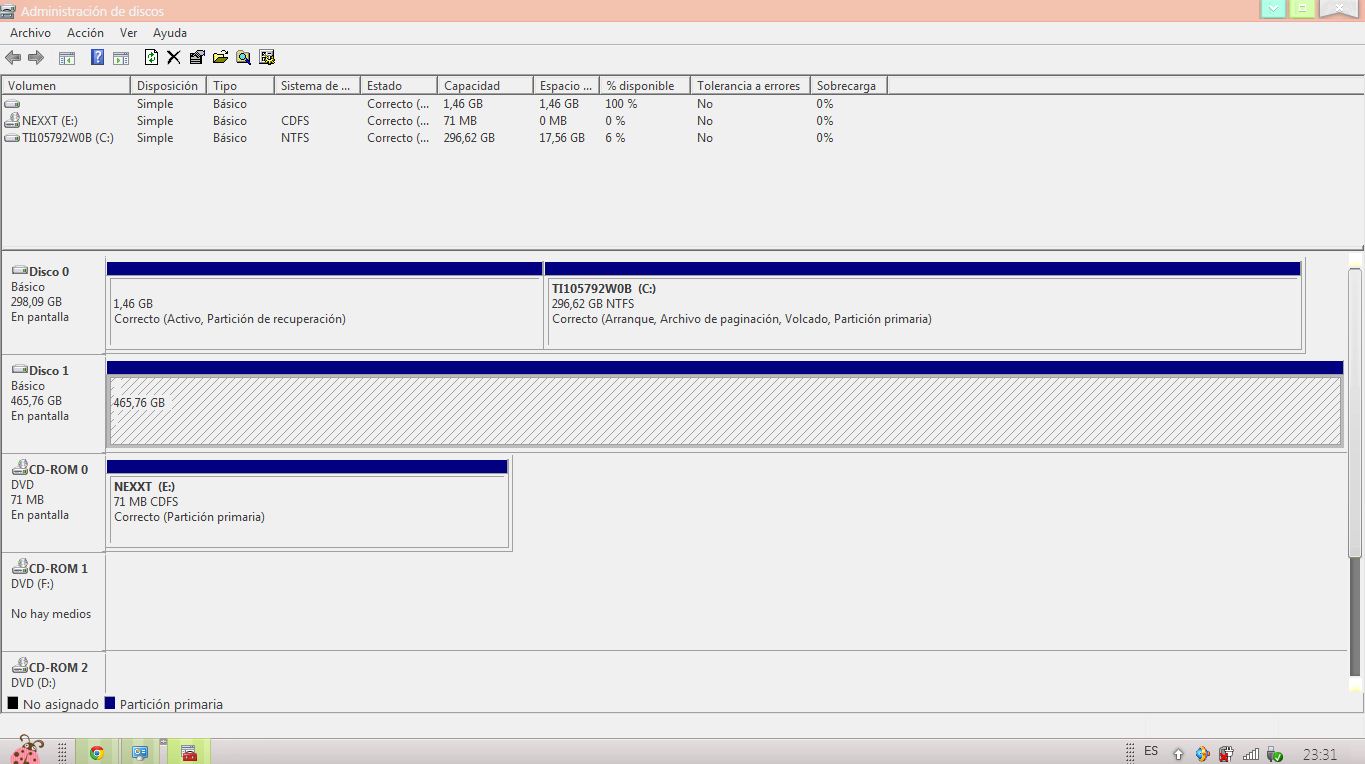Click the settings list toolbar icon
The width and height of the screenshot is (1365, 764).
(267, 57)
